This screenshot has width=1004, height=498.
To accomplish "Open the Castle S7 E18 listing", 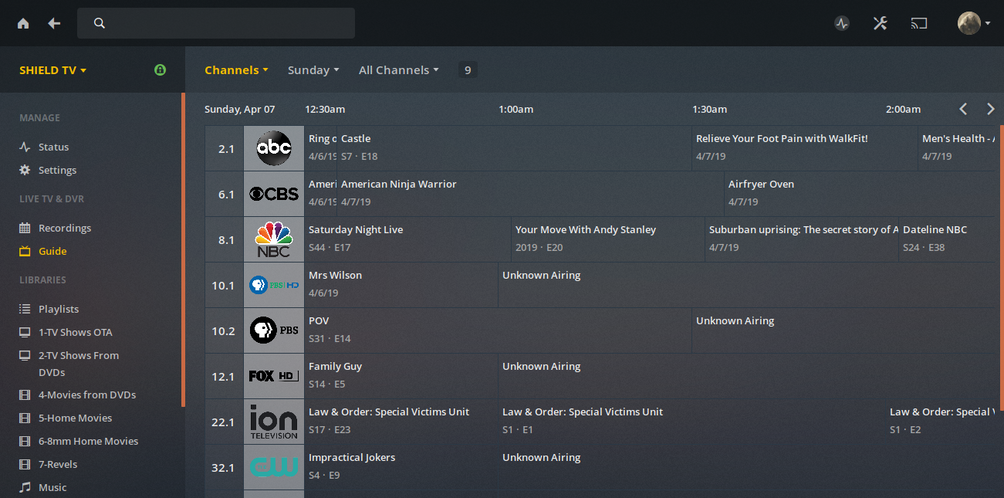I will [x=514, y=148].
